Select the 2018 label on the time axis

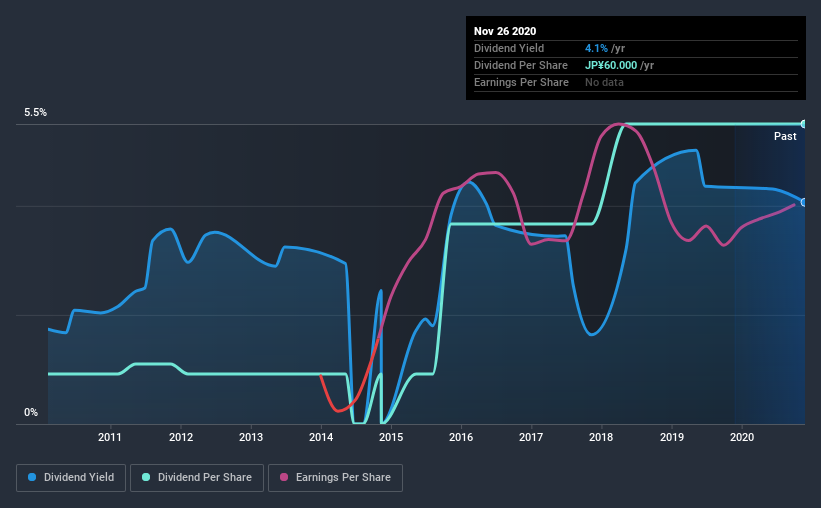click(x=601, y=437)
